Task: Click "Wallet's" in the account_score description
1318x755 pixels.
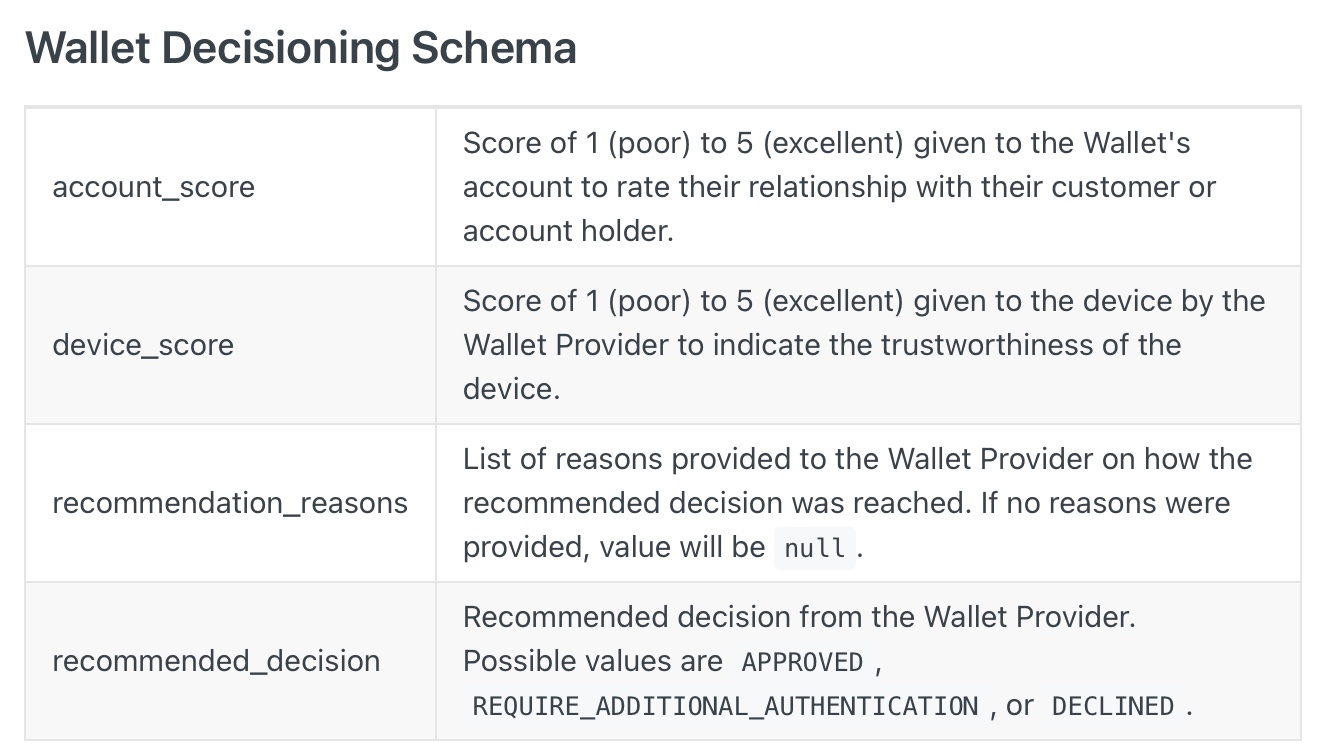Action: (1137, 143)
